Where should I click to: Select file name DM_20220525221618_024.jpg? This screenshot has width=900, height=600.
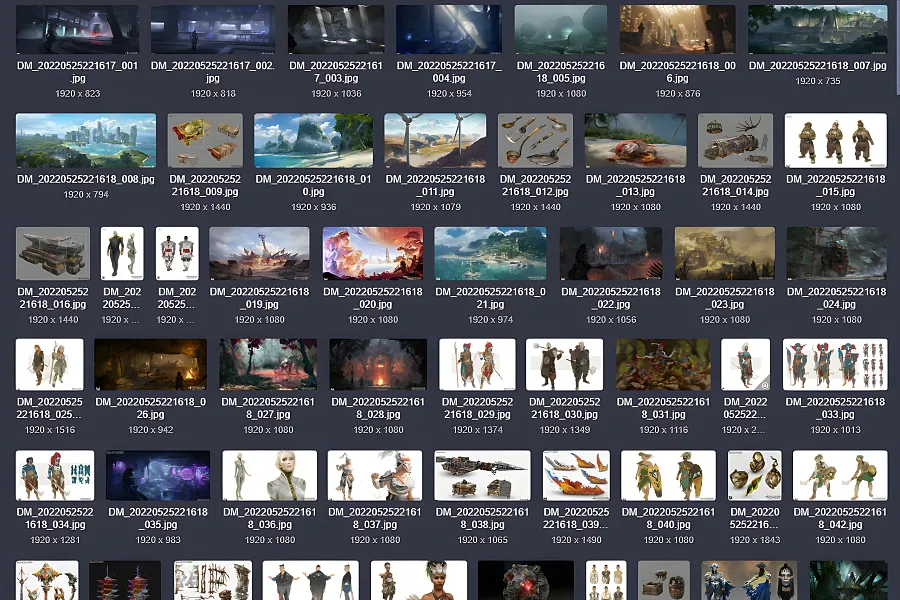click(836, 298)
